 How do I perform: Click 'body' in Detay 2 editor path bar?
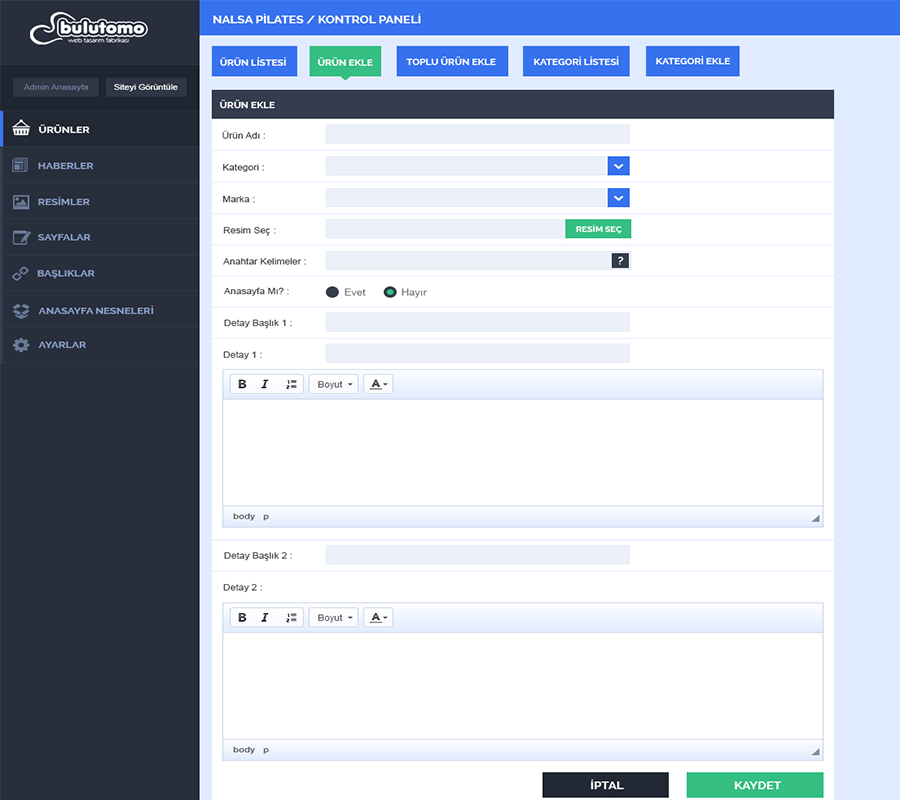(x=244, y=750)
